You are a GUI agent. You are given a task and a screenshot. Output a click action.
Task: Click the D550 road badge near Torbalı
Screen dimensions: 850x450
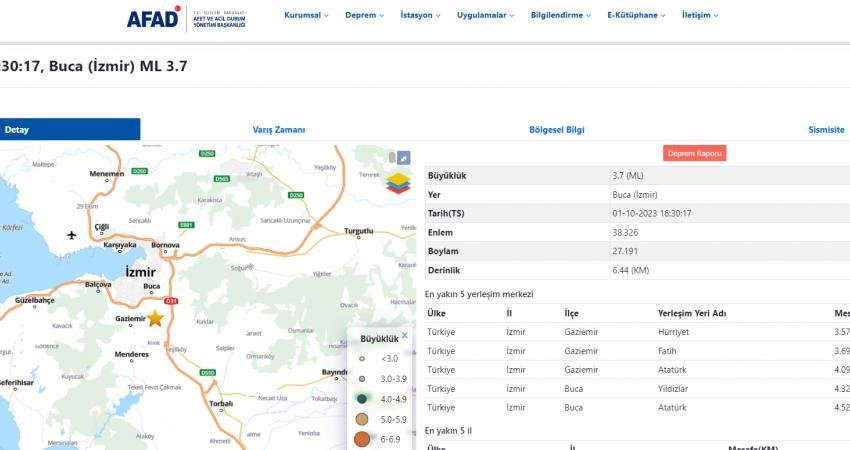click(208, 372)
